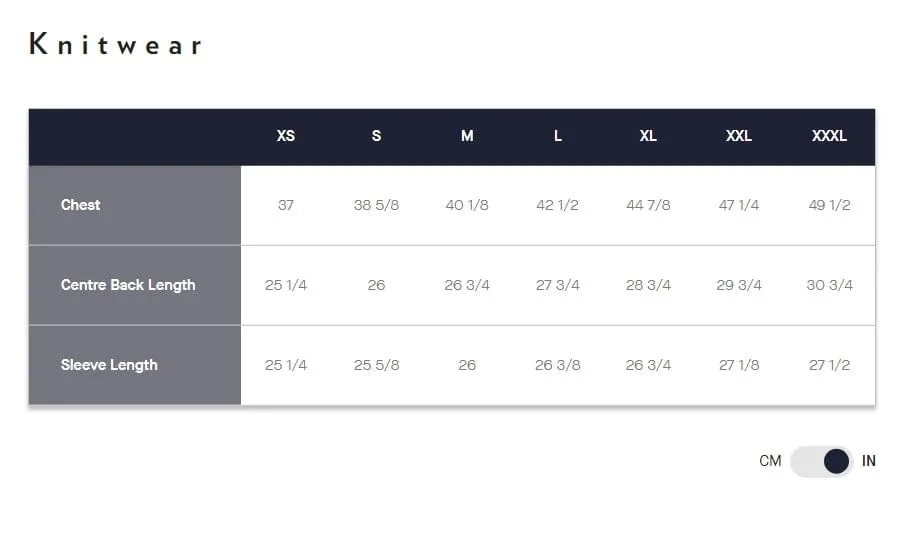
Task: Click the XL chest value 44 7/8
Action: click(648, 205)
